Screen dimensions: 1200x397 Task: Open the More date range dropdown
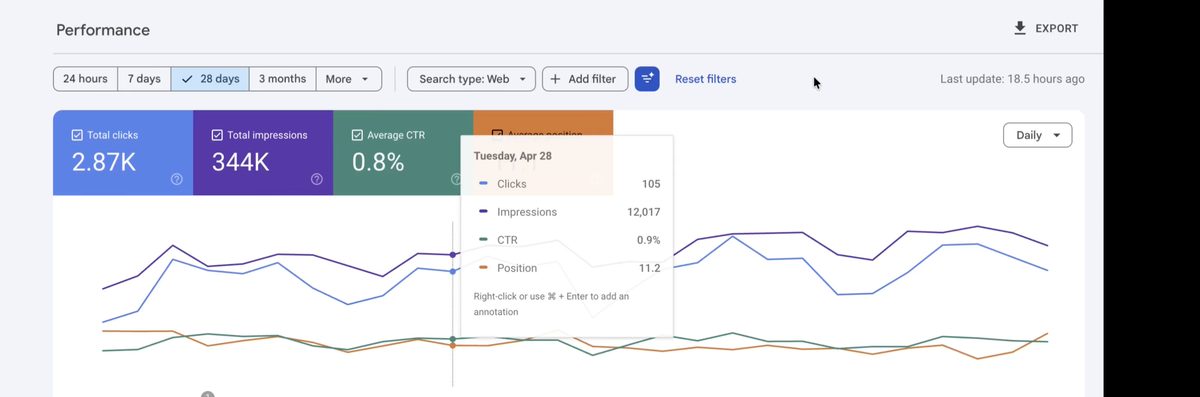[349, 79]
